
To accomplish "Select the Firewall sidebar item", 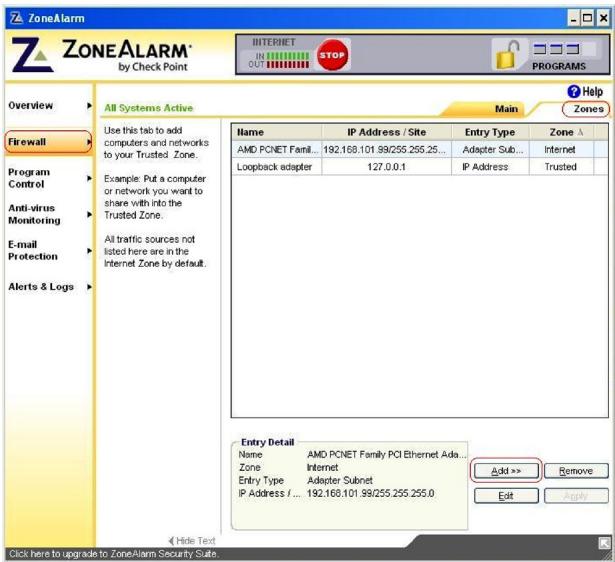I will [48, 142].
